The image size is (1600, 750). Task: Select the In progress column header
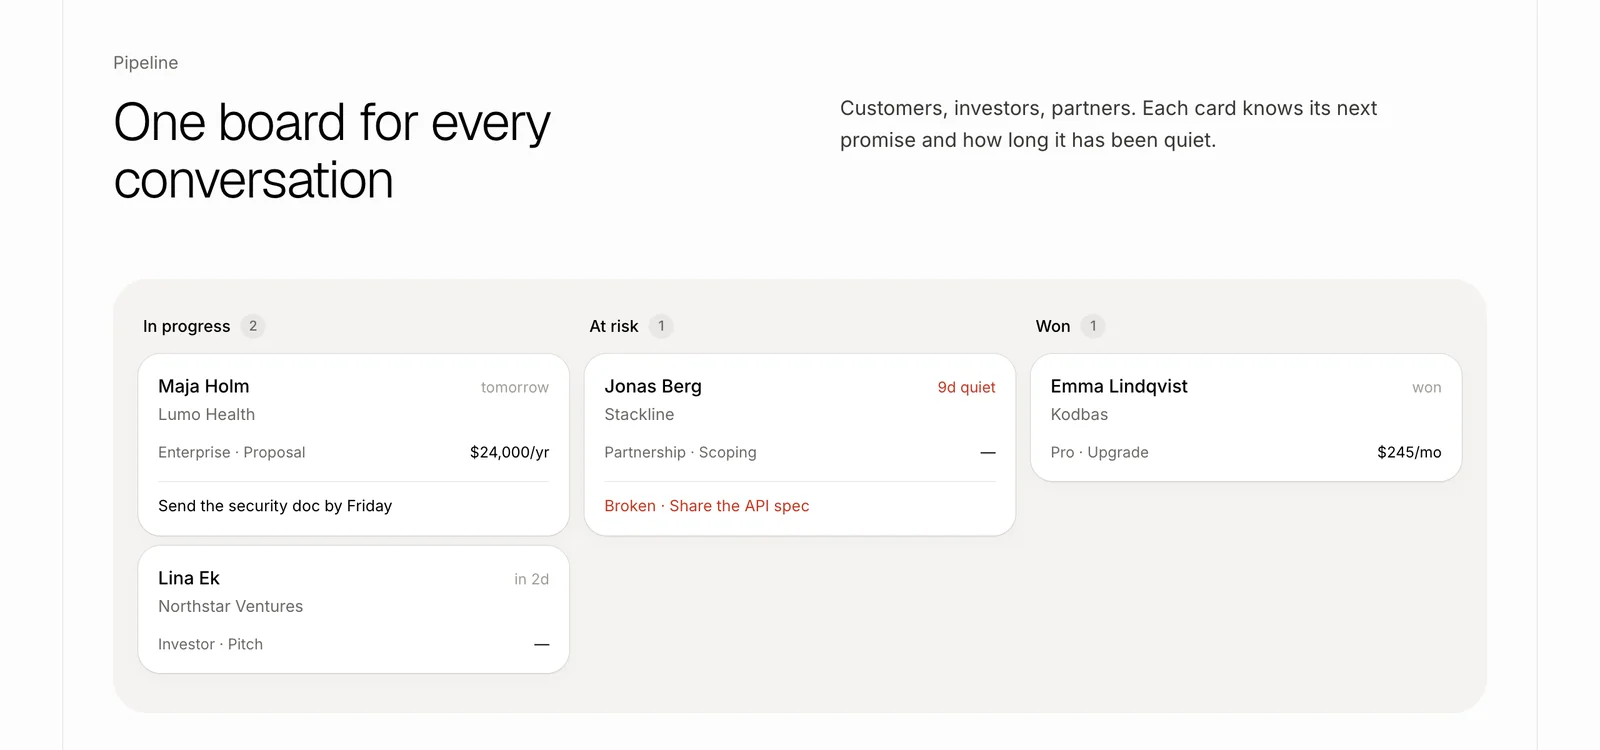click(186, 326)
